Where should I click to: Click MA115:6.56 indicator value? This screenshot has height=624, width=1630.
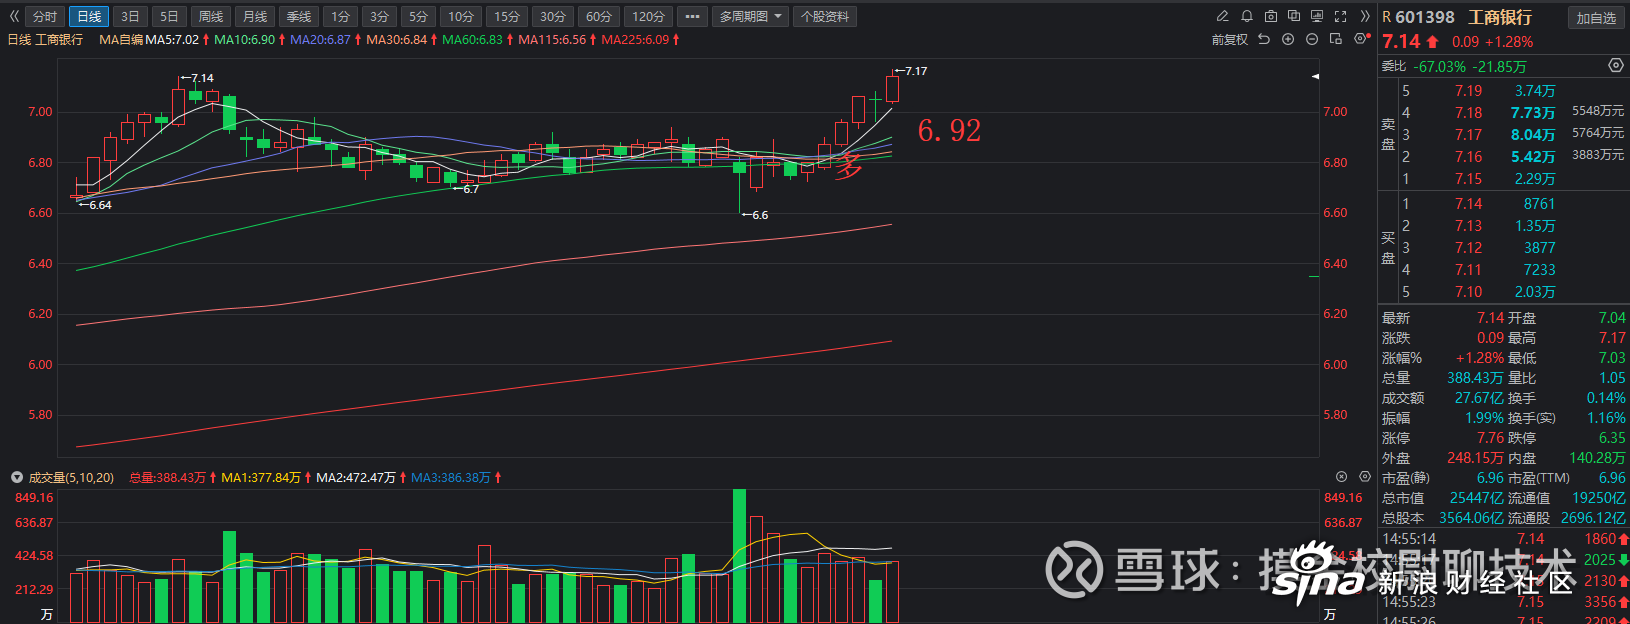point(552,39)
